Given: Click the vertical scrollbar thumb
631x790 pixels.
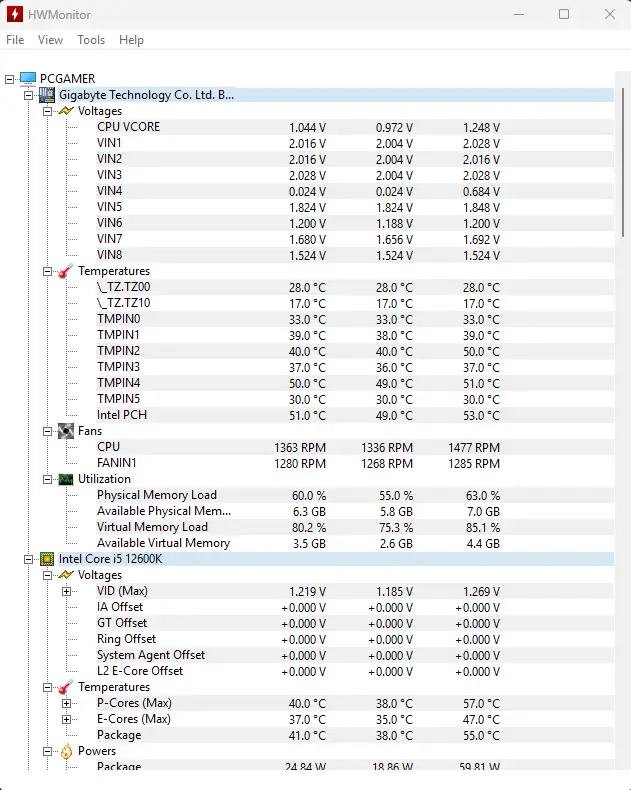Looking at the screenshot, I should [x=623, y=162].
